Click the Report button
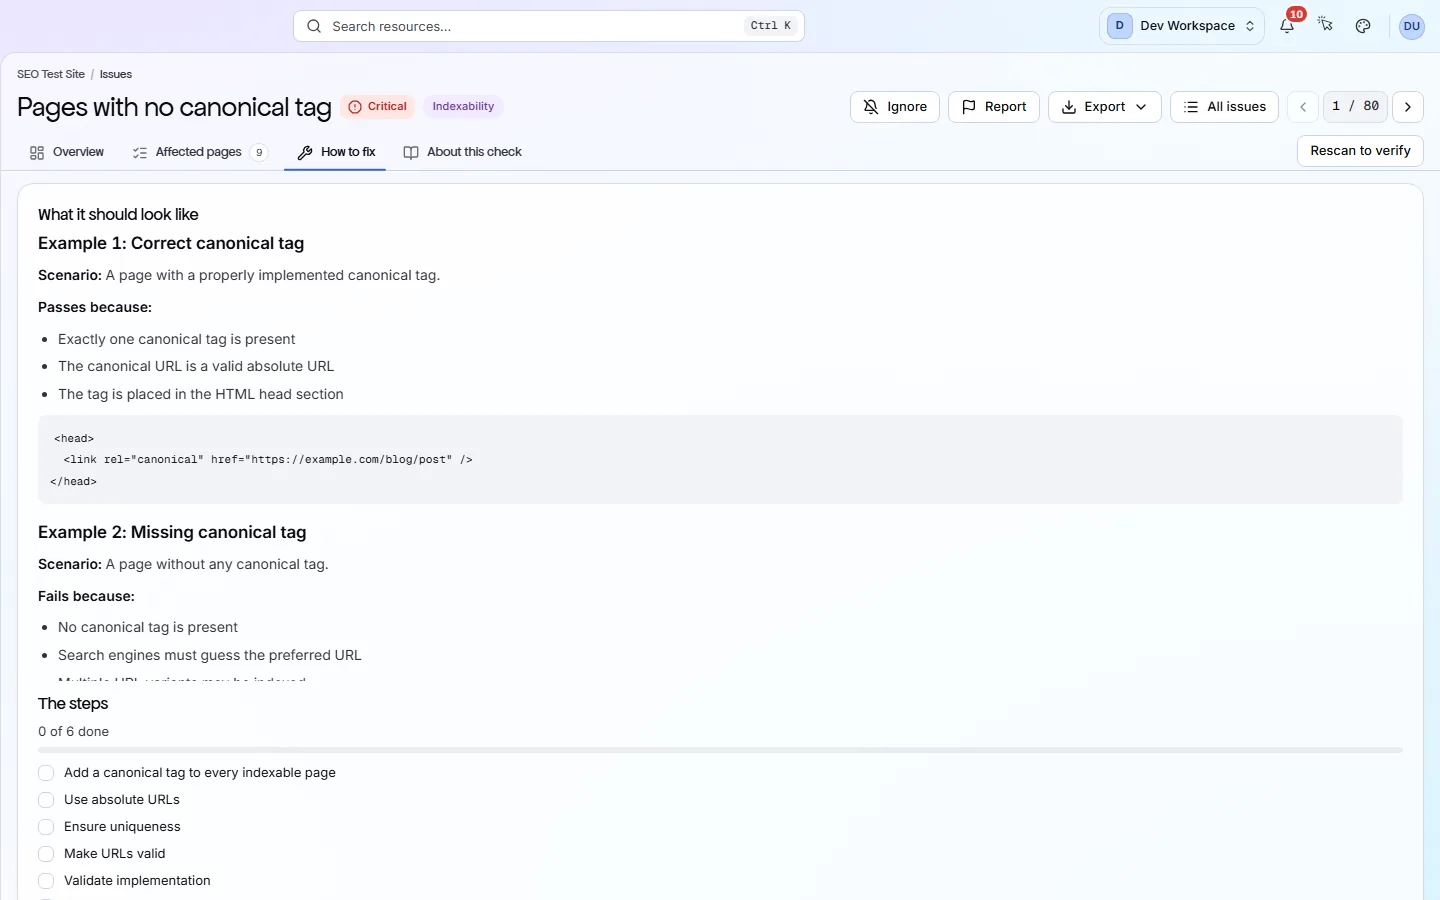 pos(994,107)
